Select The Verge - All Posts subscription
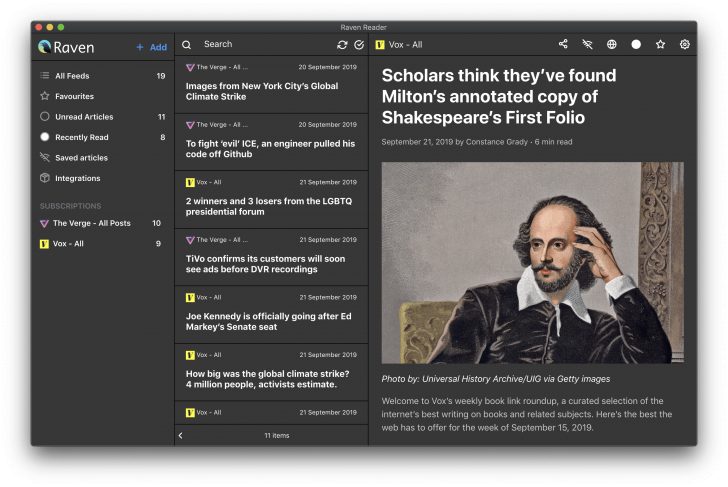The image size is (728, 487). coord(102,223)
